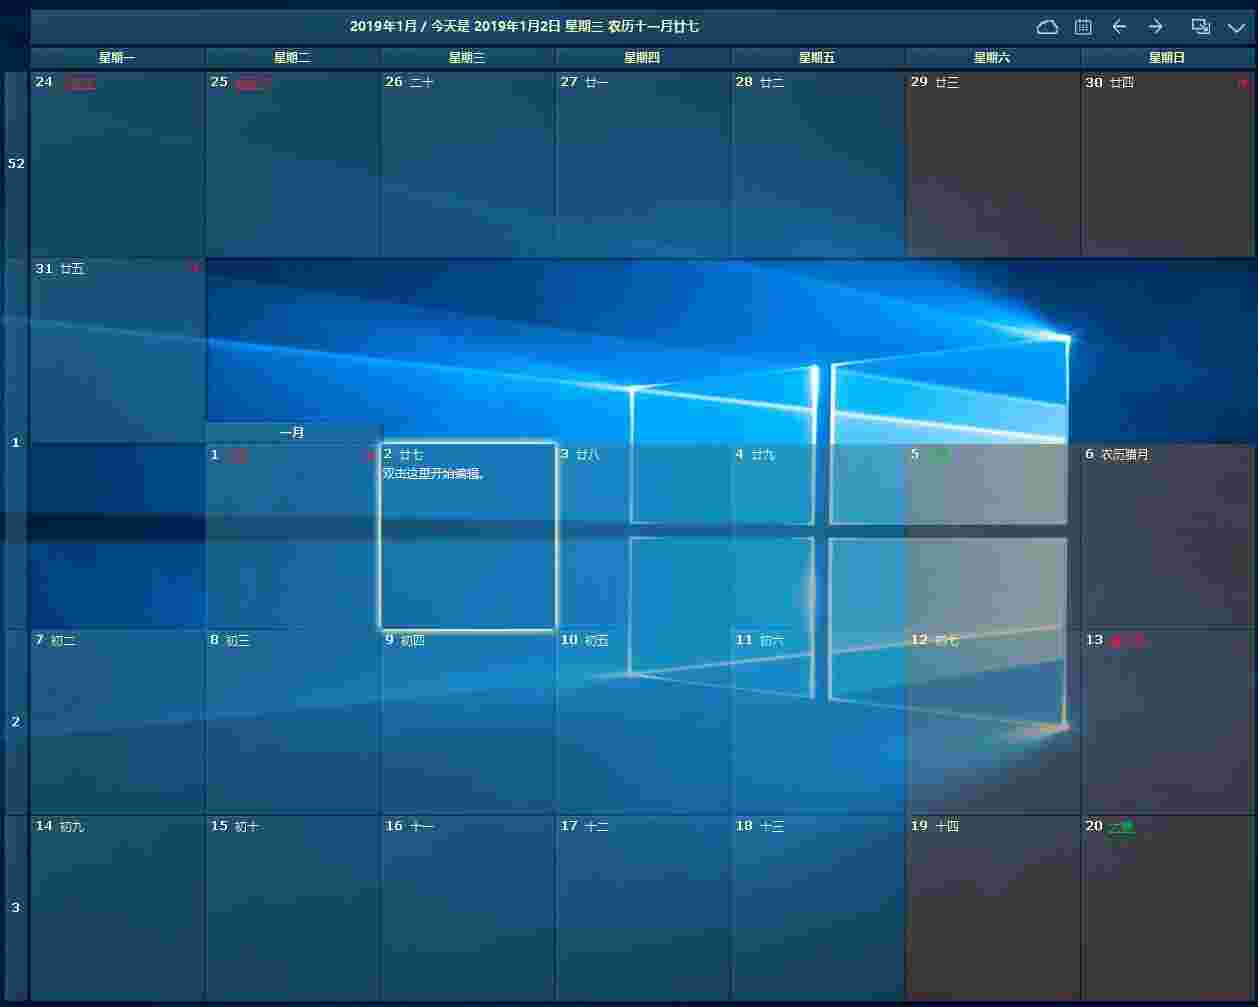Select the Saturday January 5 cell
1258x1007 pixels.
pos(992,536)
